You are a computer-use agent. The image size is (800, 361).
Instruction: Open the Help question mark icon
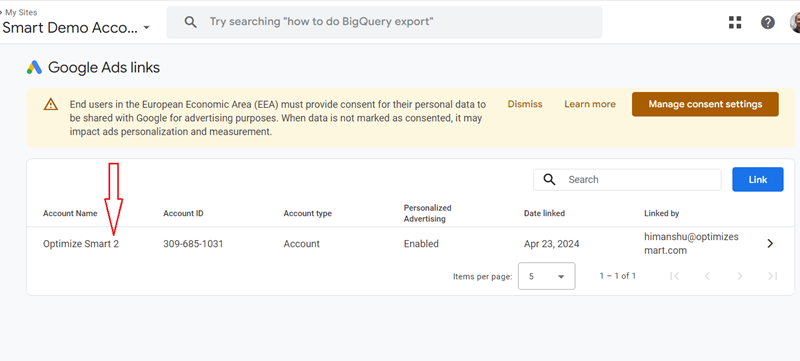click(767, 22)
